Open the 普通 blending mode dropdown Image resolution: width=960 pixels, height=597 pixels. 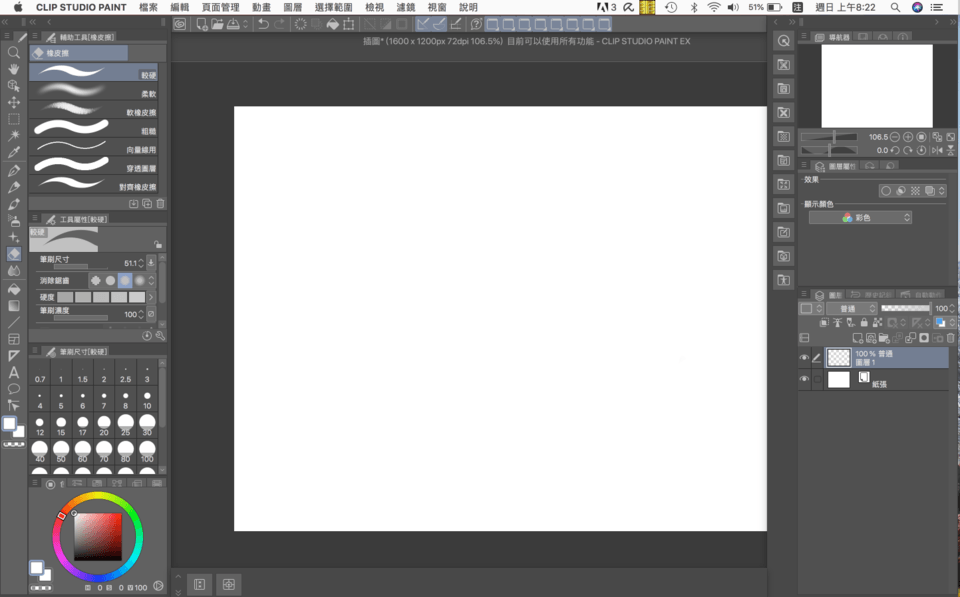[851, 309]
